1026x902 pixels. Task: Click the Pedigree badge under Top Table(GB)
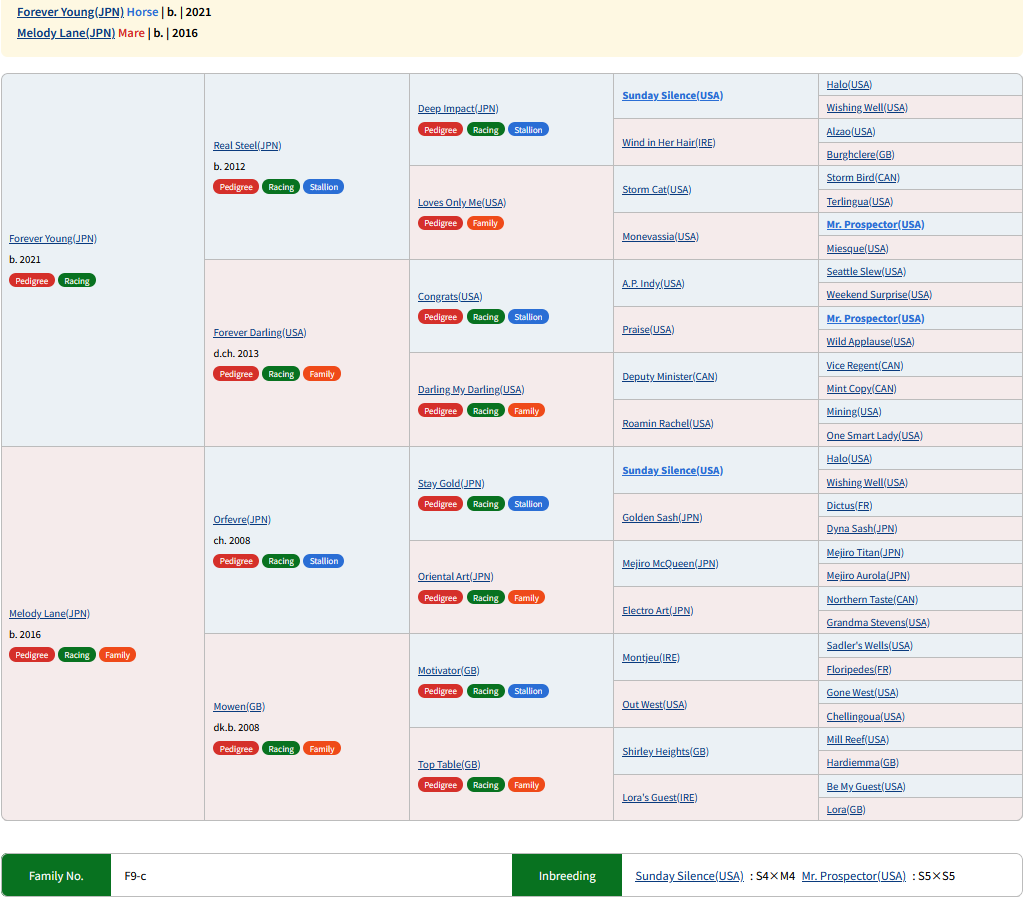440,785
